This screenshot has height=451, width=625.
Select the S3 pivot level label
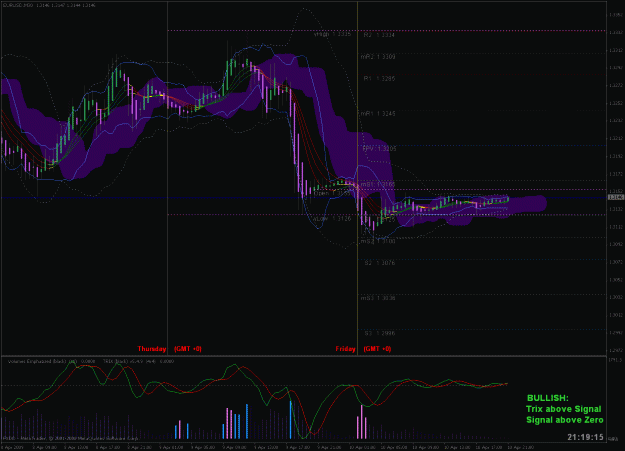pyautogui.click(x=379, y=333)
